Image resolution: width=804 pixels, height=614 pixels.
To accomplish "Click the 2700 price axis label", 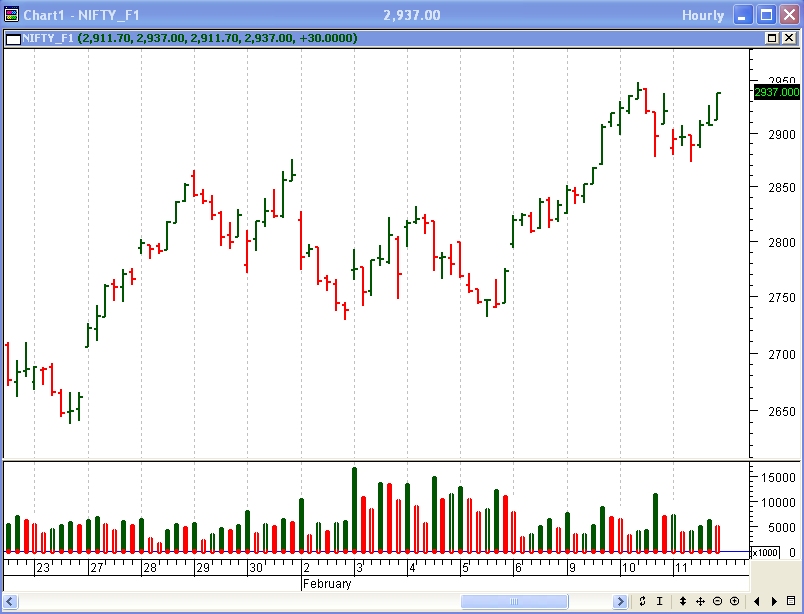I will click(x=782, y=354).
